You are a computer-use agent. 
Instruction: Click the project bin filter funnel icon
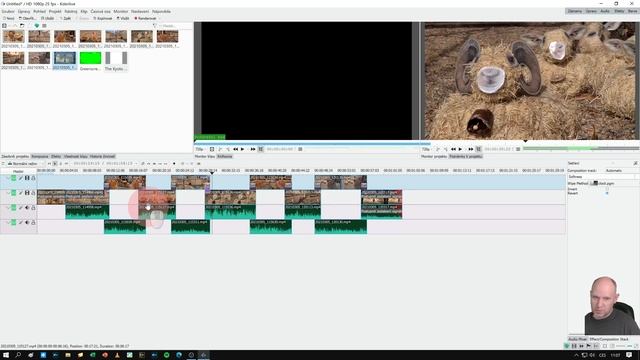[x=155, y=26]
